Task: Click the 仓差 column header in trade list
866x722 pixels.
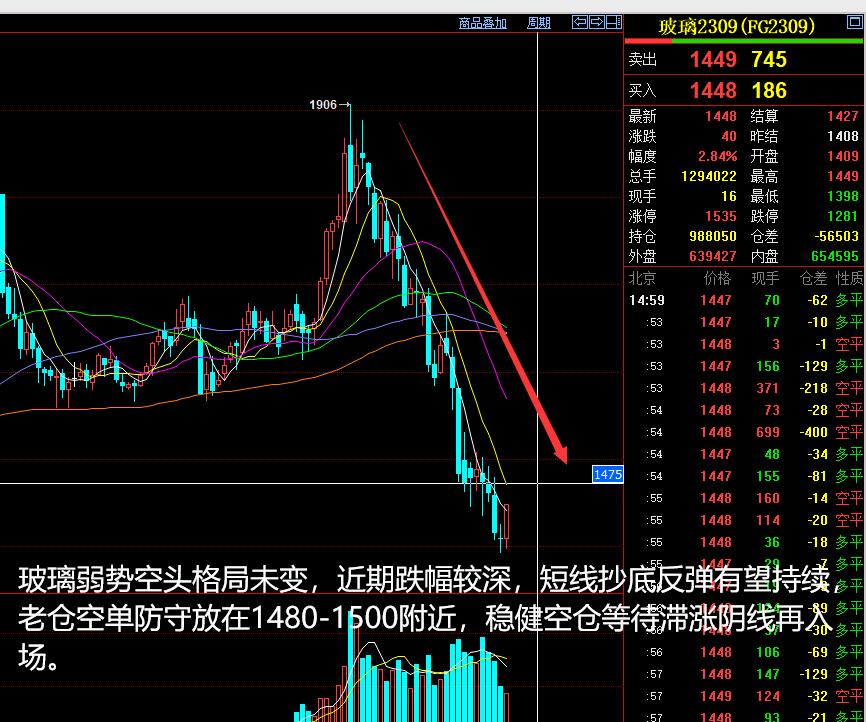Action: coord(812,279)
